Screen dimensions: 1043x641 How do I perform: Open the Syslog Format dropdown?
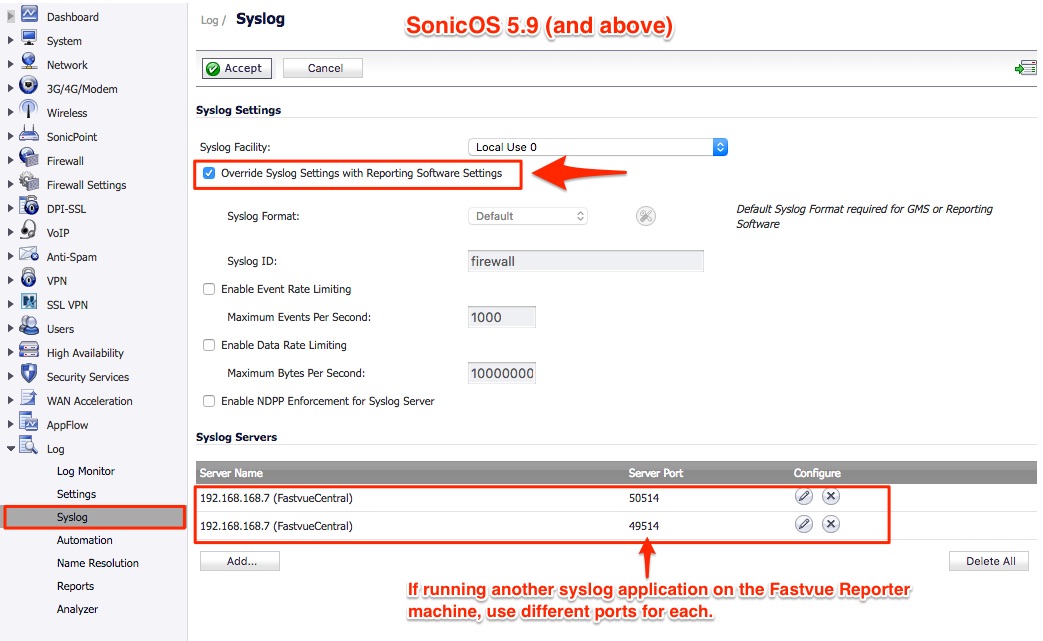(527, 216)
